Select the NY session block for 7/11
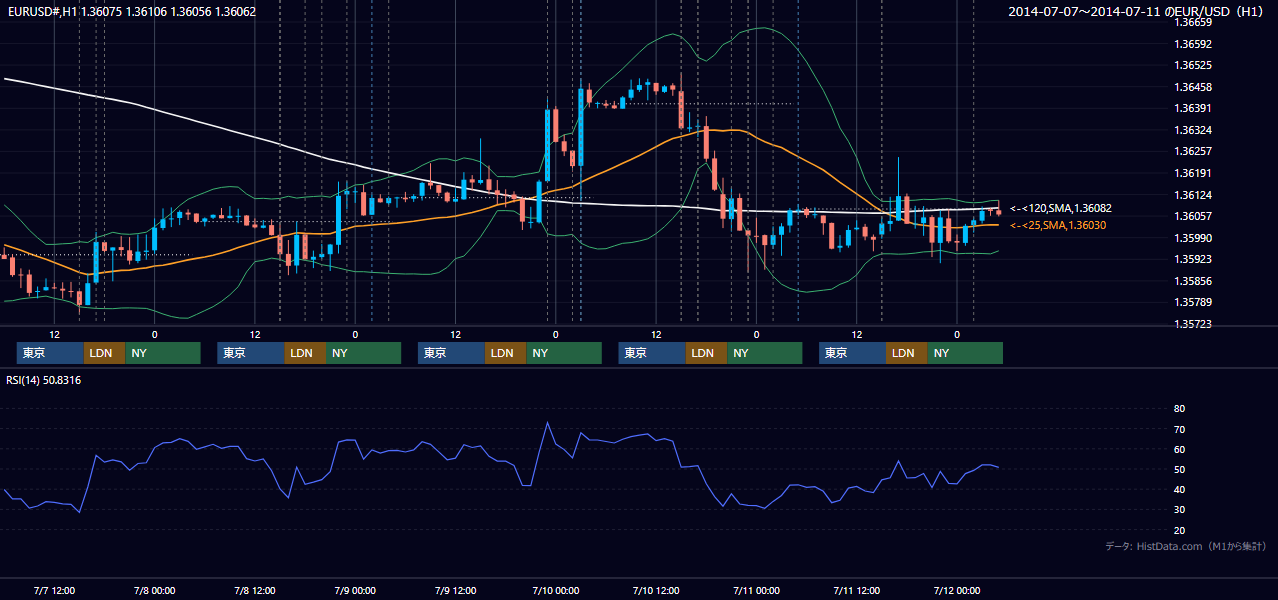The width and height of the screenshot is (1278, 600). [965, 353]
